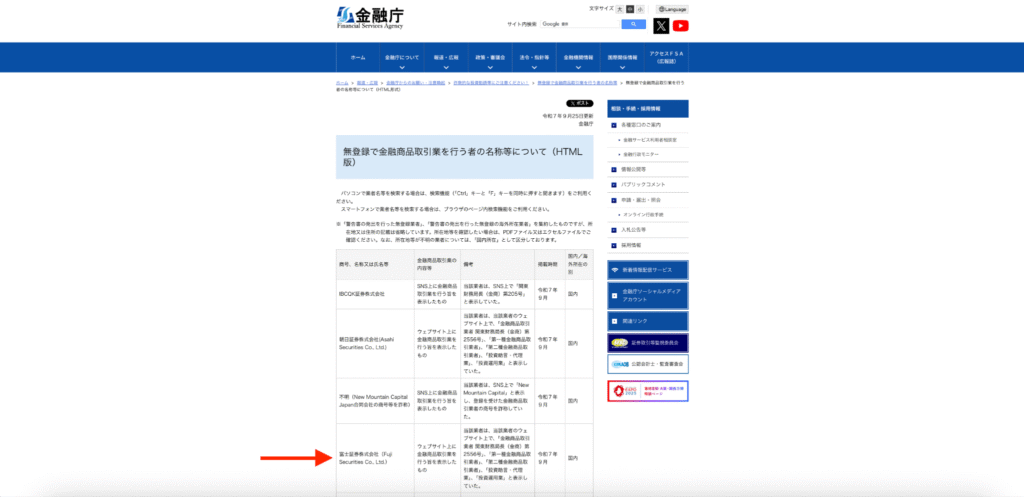1024x497 pixels.
Task: Open the オンライン行政手続 sidebar link
Action: click(x=643, y=215)
